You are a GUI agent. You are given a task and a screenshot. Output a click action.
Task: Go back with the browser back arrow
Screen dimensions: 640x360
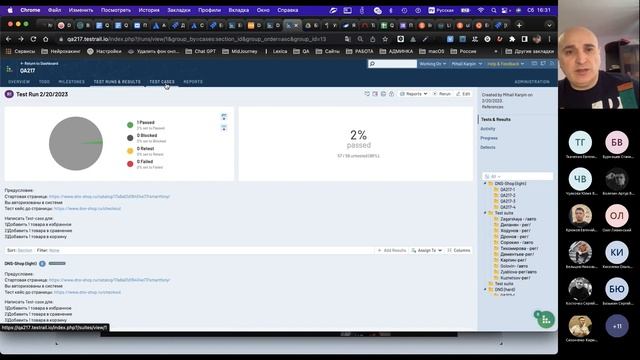(x=9, y=39)
